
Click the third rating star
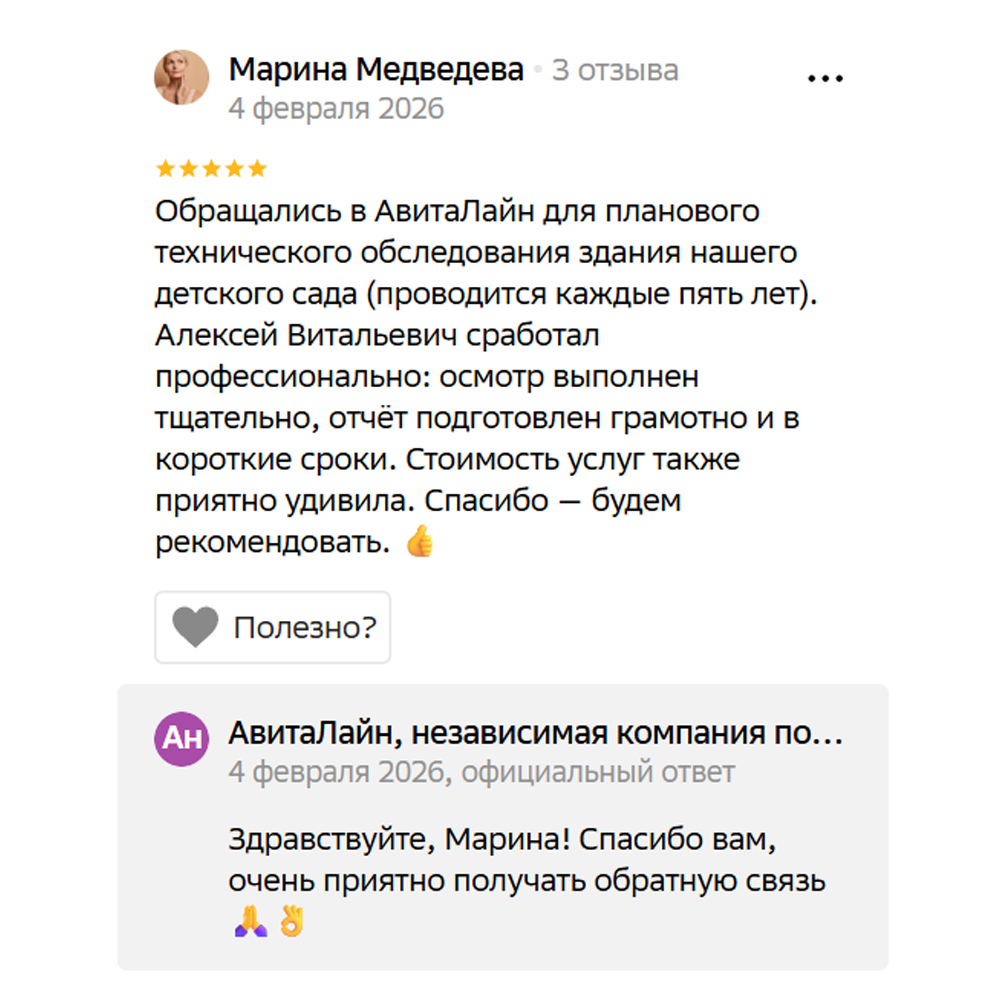212,168
